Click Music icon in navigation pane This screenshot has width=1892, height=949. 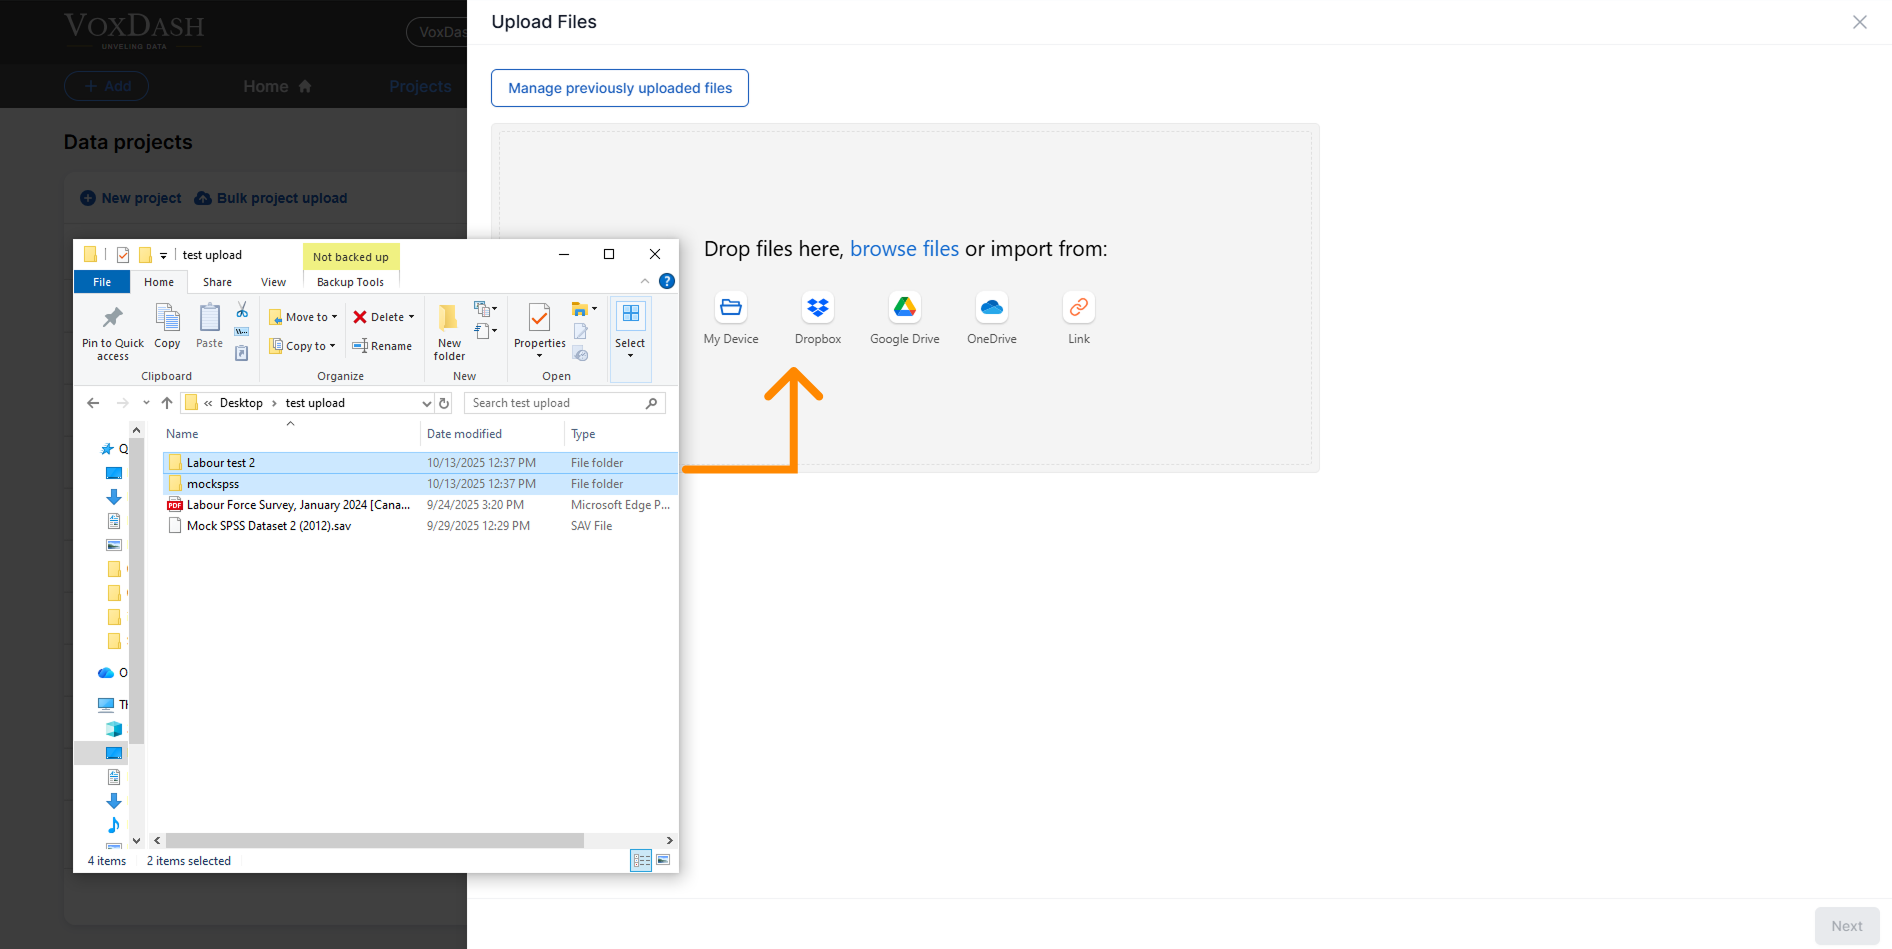114,825
